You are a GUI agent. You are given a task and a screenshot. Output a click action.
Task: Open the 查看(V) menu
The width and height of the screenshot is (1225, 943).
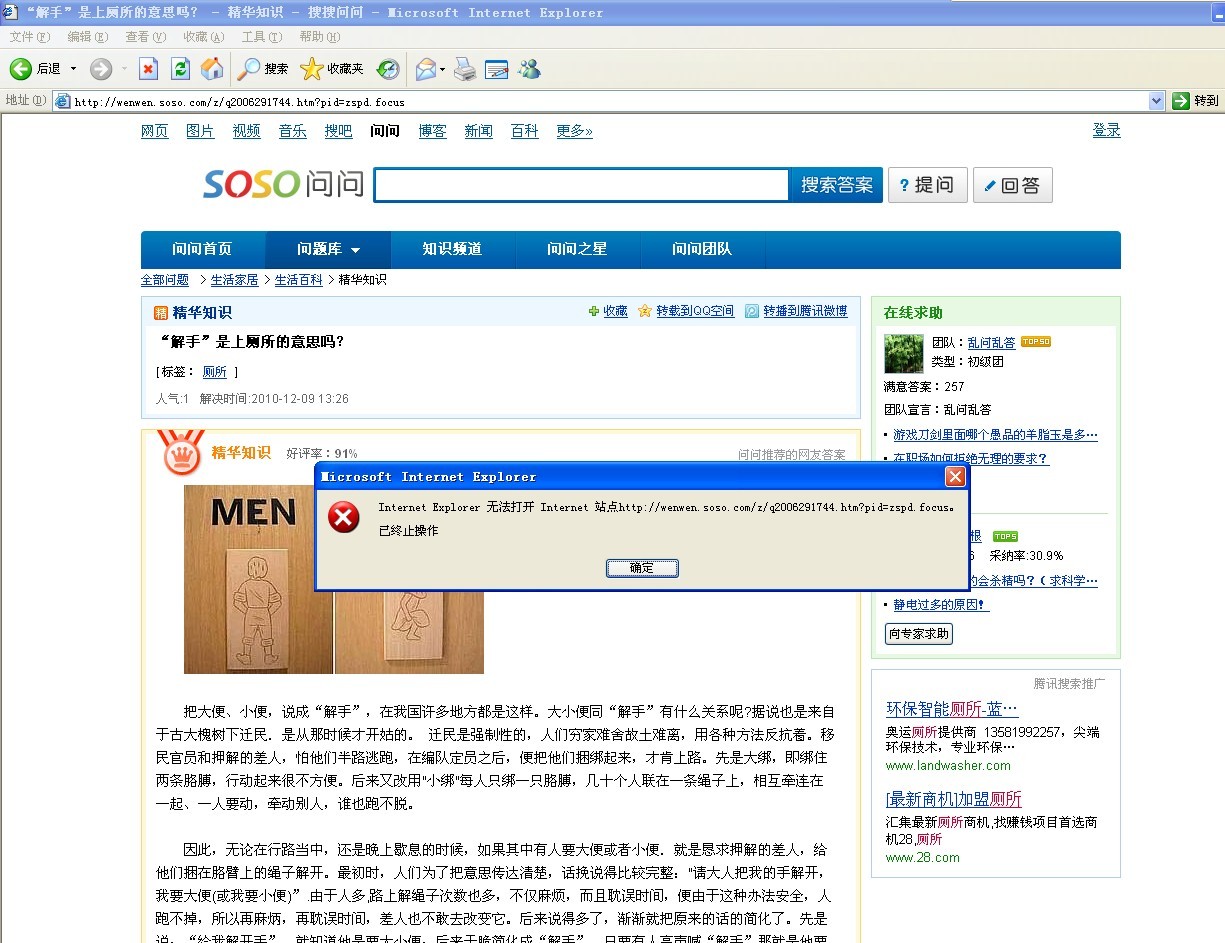pos(145,37)
